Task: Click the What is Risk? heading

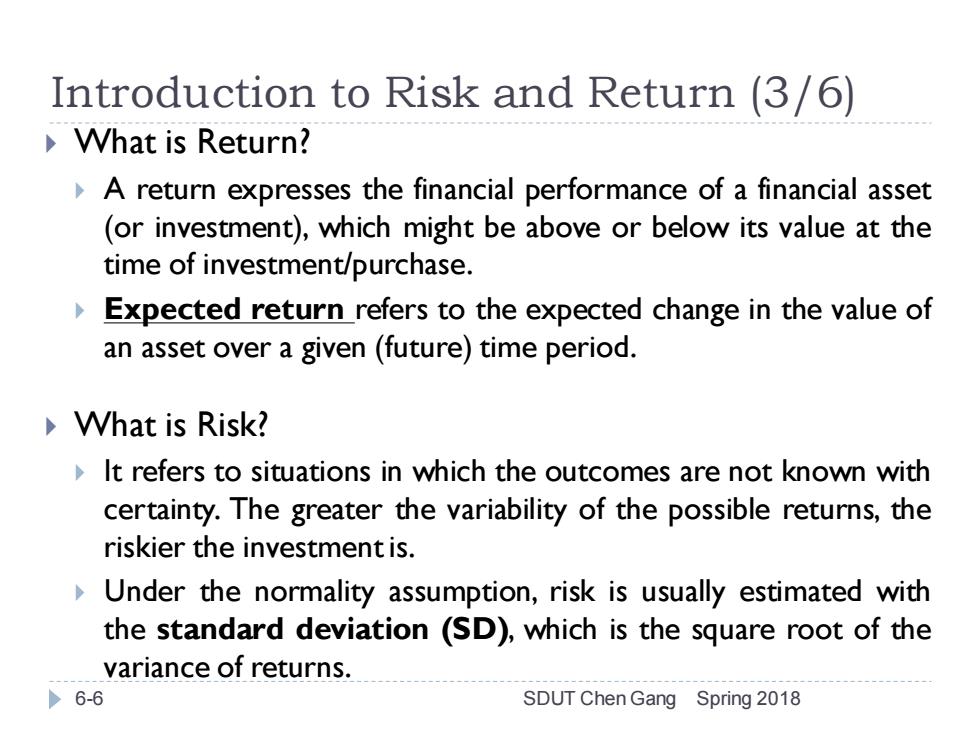Action: [x=171, y=425]
